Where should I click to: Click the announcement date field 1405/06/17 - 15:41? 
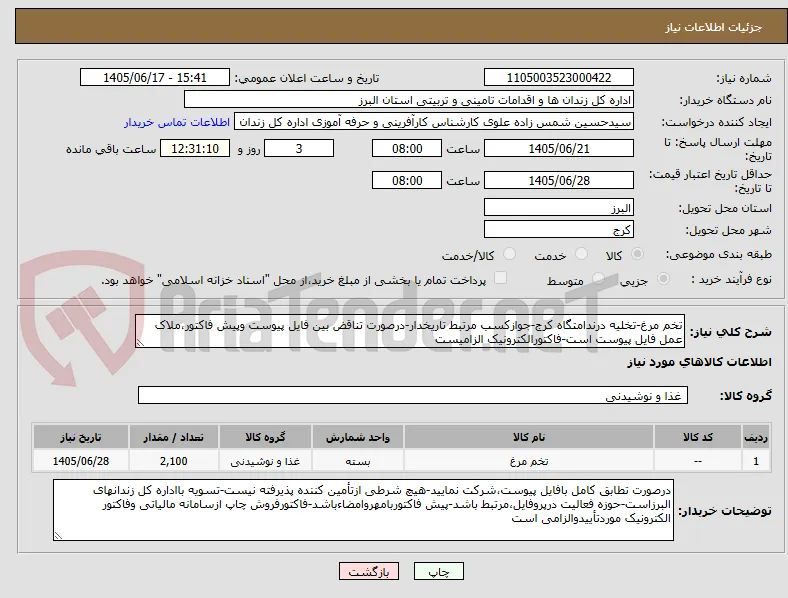click(x=155, y=77)
